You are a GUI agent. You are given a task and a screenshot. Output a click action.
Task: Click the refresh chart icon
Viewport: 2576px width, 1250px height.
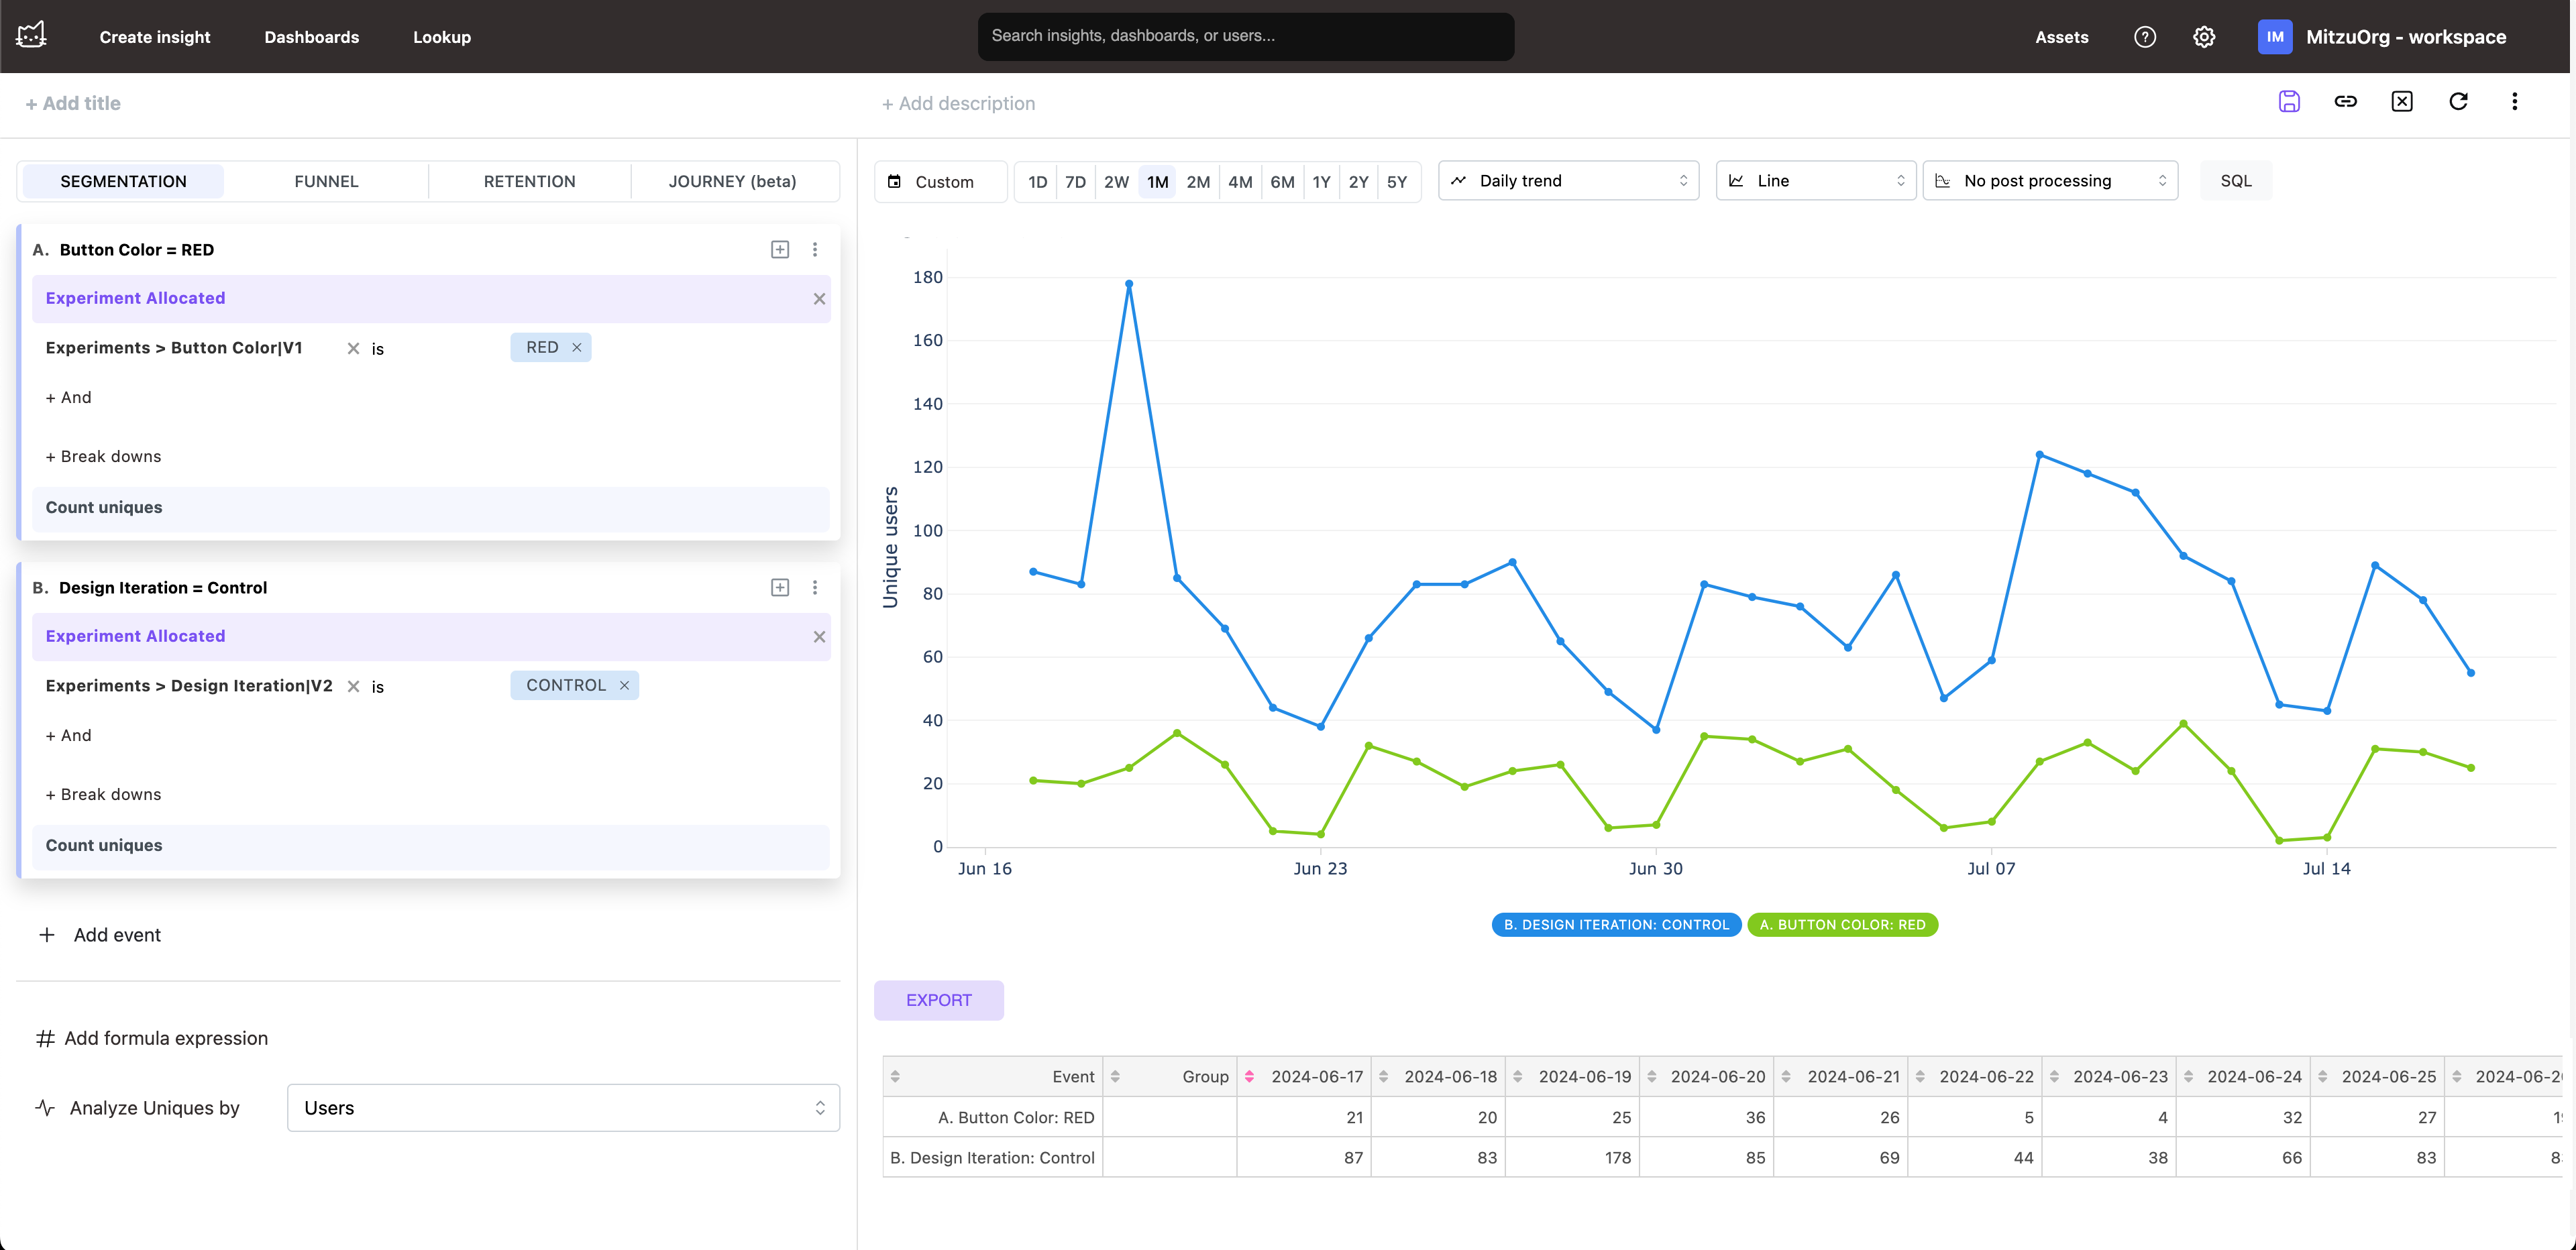click(x=2458, y=101)
